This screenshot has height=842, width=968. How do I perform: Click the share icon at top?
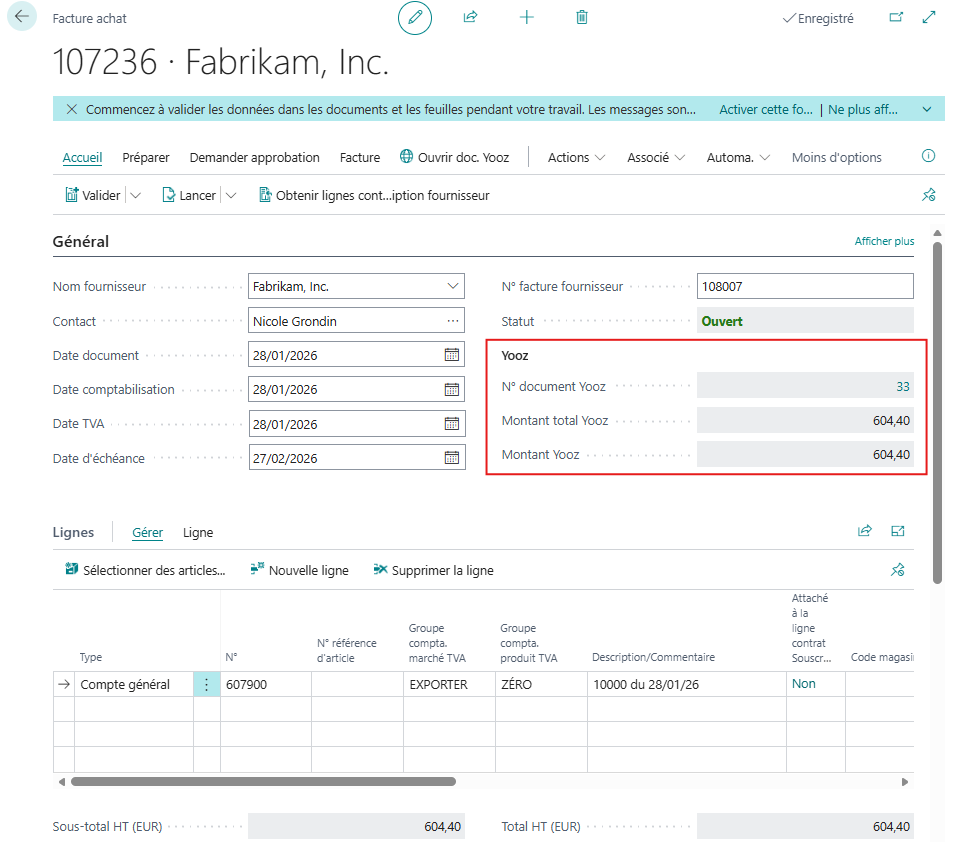(470, 18)
